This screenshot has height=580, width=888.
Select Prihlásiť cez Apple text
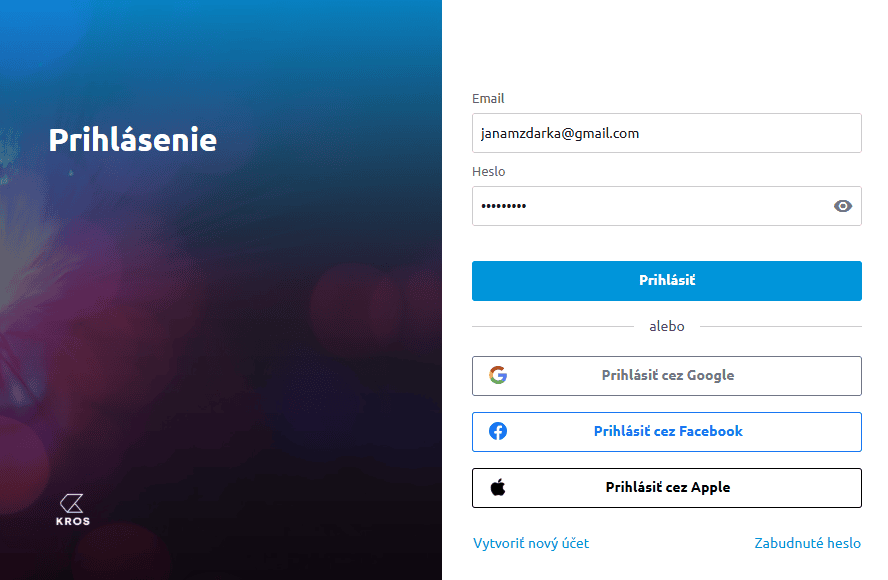tap(668, 488)
